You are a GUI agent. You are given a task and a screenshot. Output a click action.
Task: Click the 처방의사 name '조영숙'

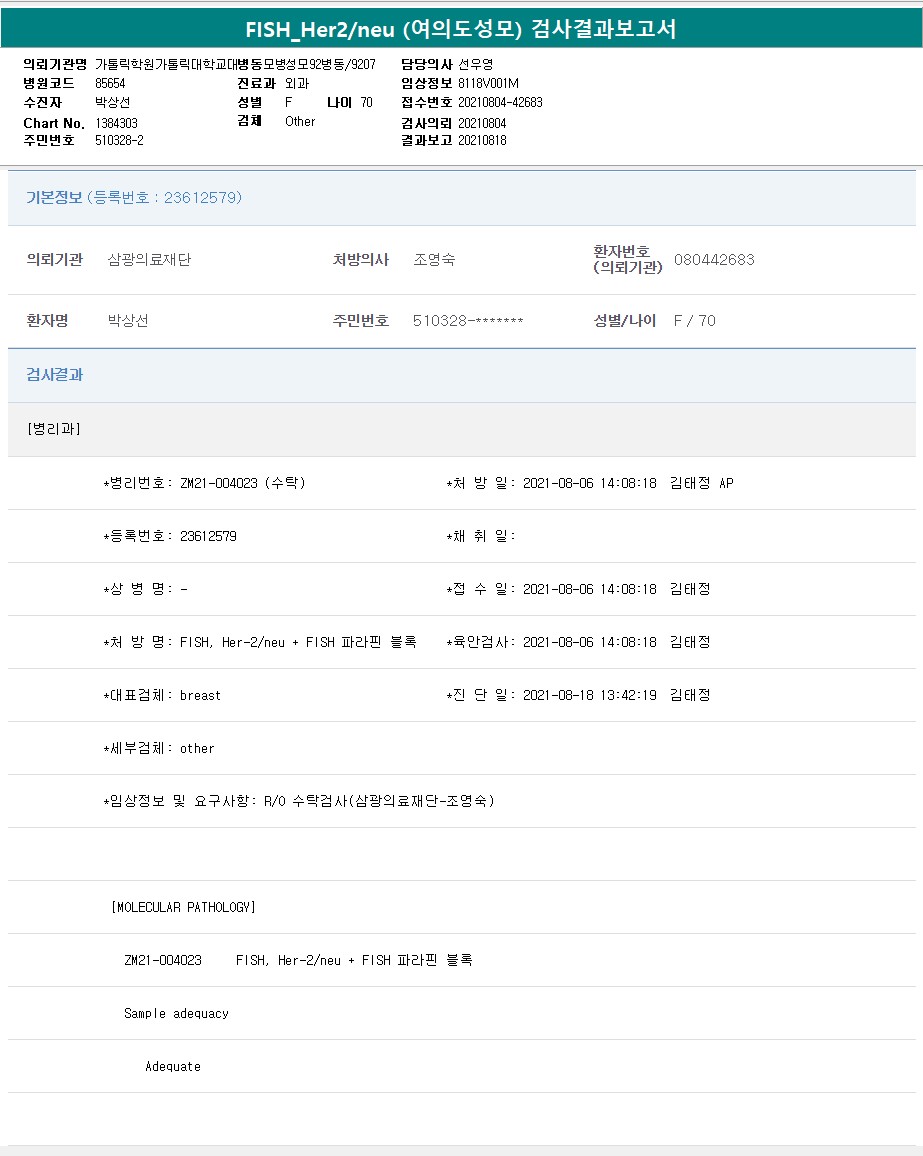[434, 260]
